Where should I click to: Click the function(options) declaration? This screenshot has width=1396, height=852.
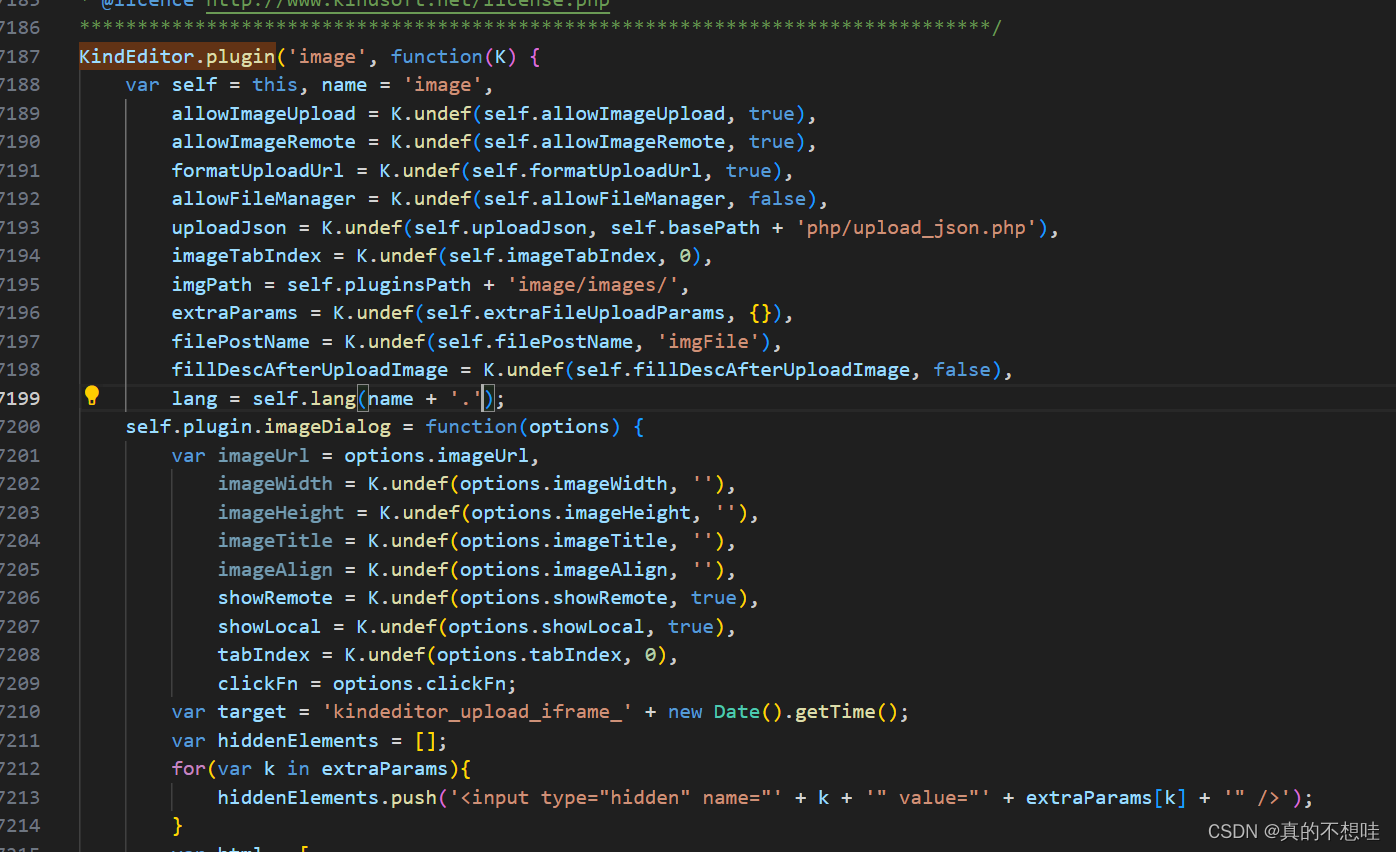(523, 426)
